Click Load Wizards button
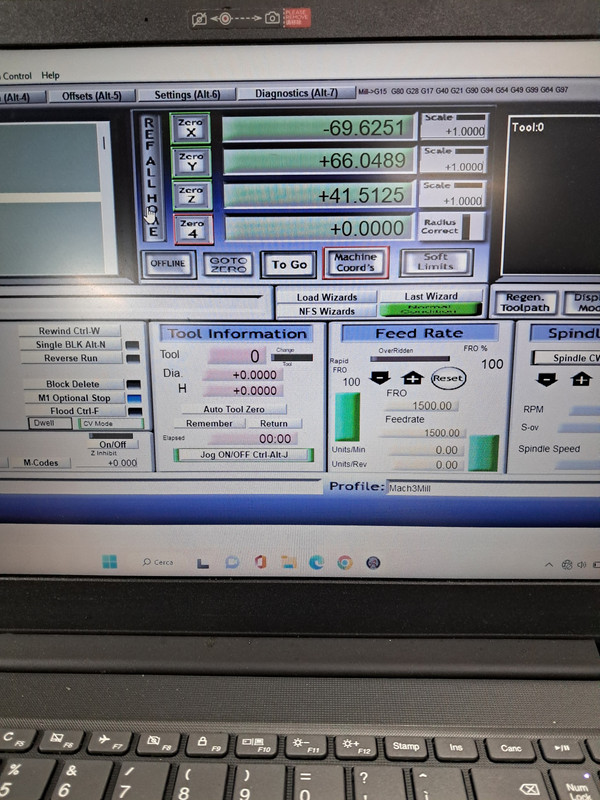Viewport: 600px width, 800px height. point(327,297)
